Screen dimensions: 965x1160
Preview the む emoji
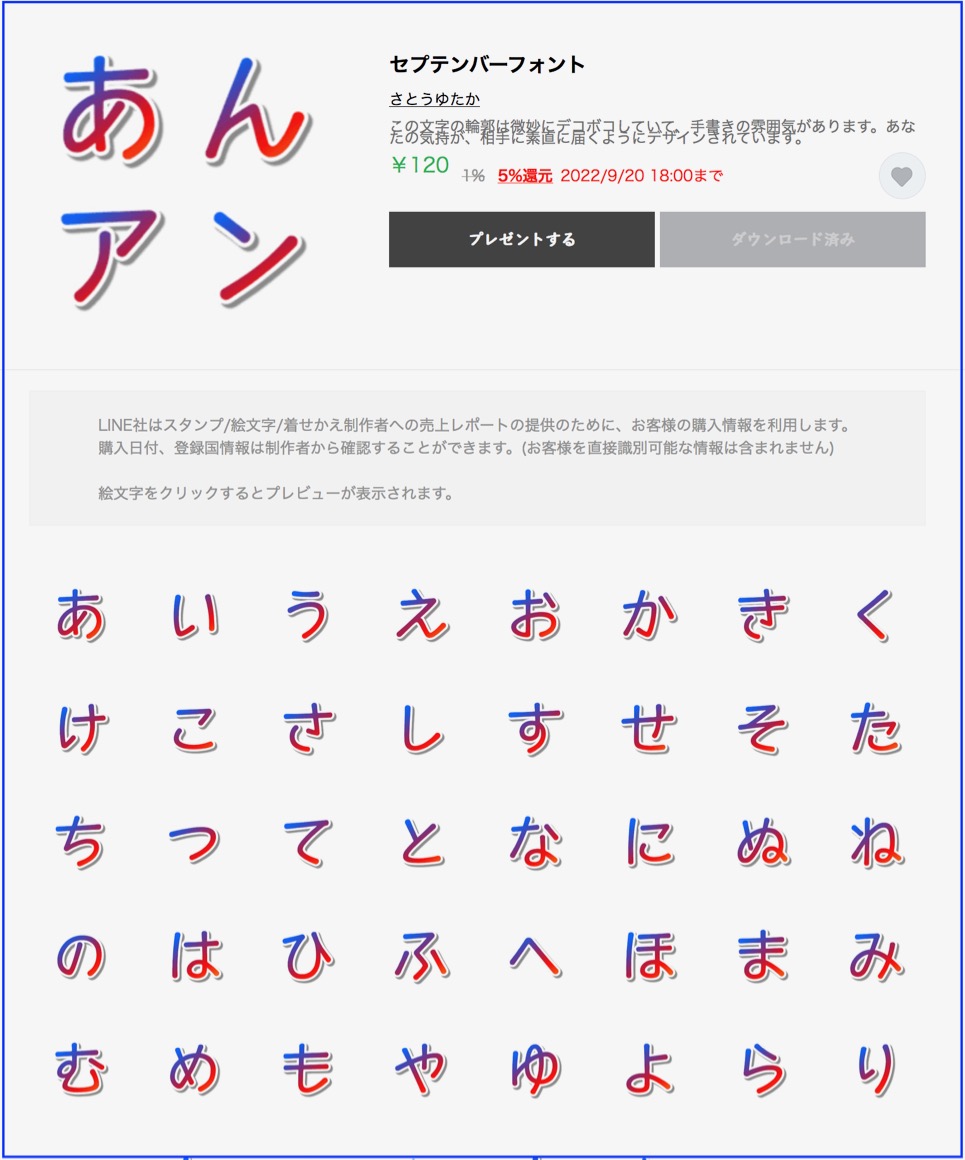(x=82, y=1069)
